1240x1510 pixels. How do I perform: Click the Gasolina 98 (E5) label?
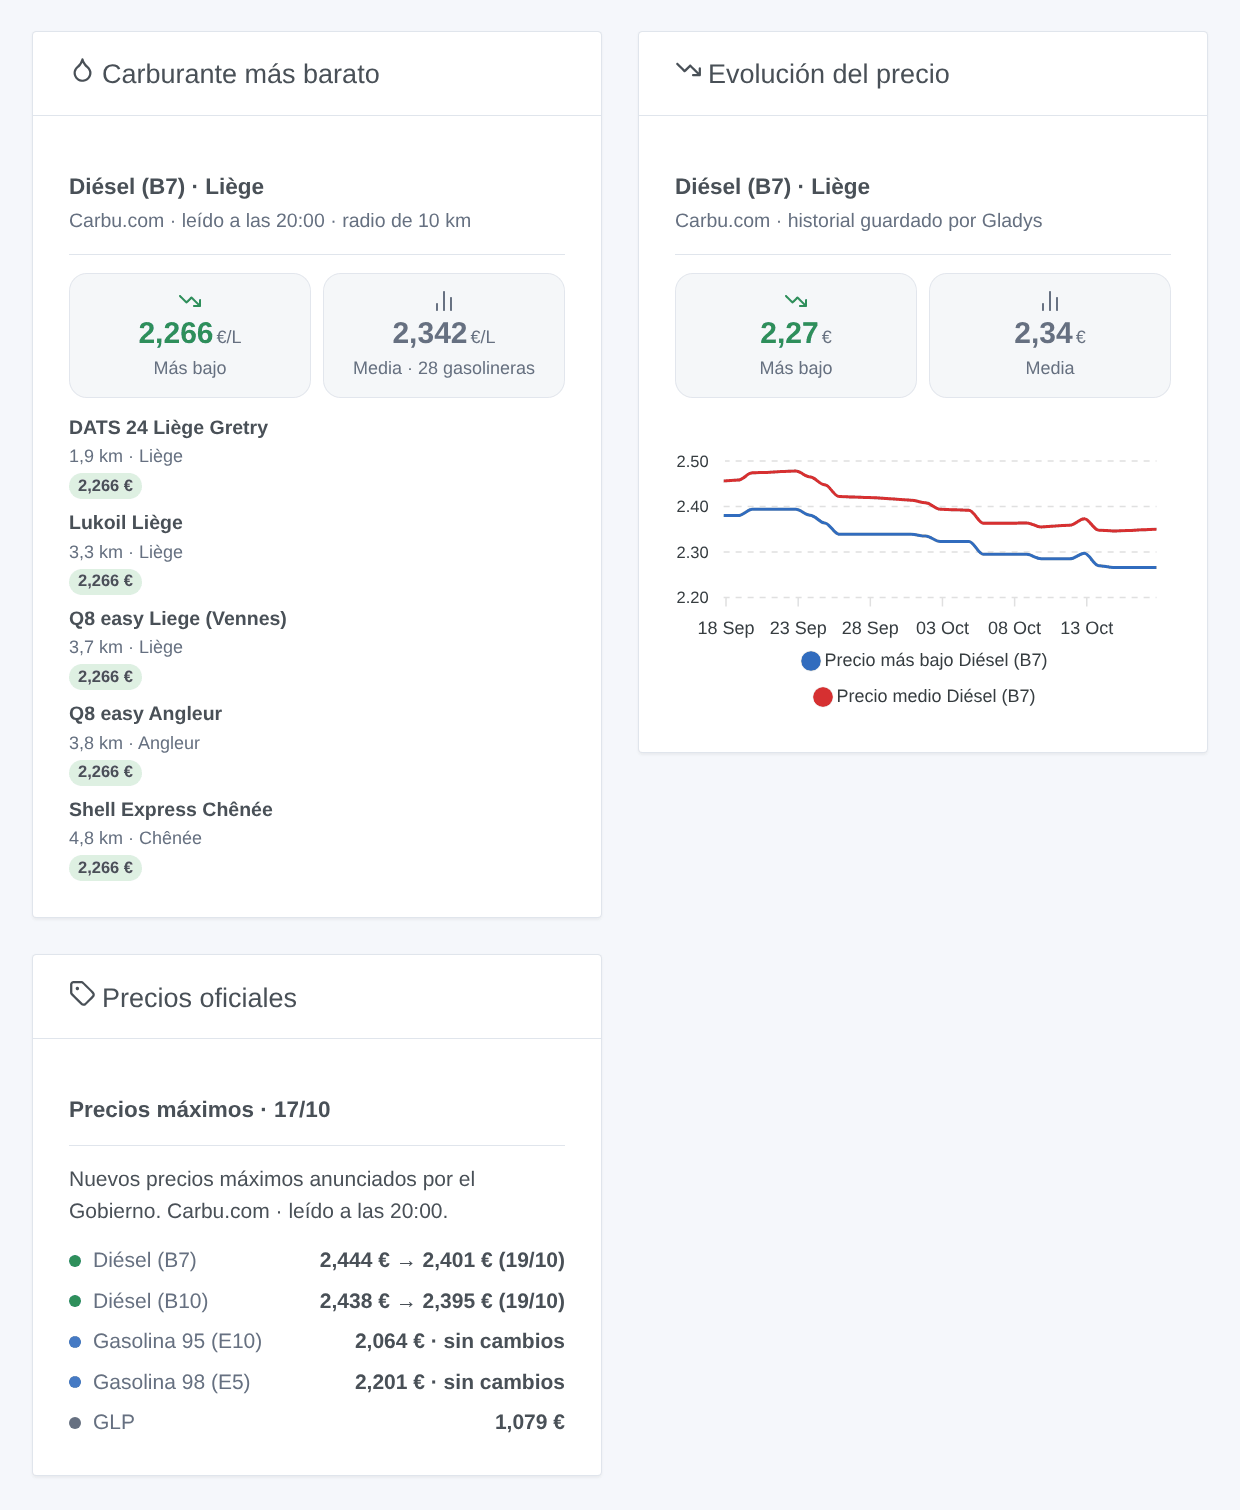pyautogui.click(x=172, y=1382)
